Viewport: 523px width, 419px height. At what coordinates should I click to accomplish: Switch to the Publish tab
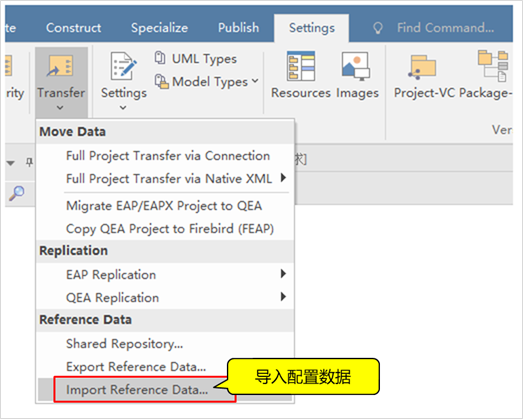(238, 28)
